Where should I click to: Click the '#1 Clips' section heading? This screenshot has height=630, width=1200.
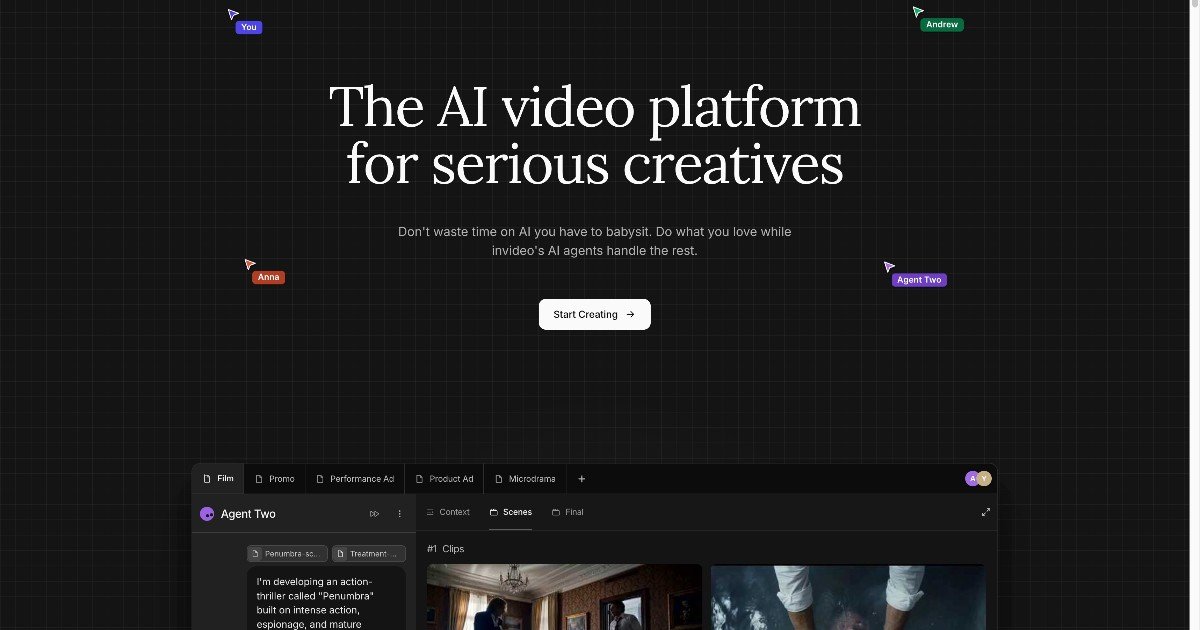click(x=446, y=548)
